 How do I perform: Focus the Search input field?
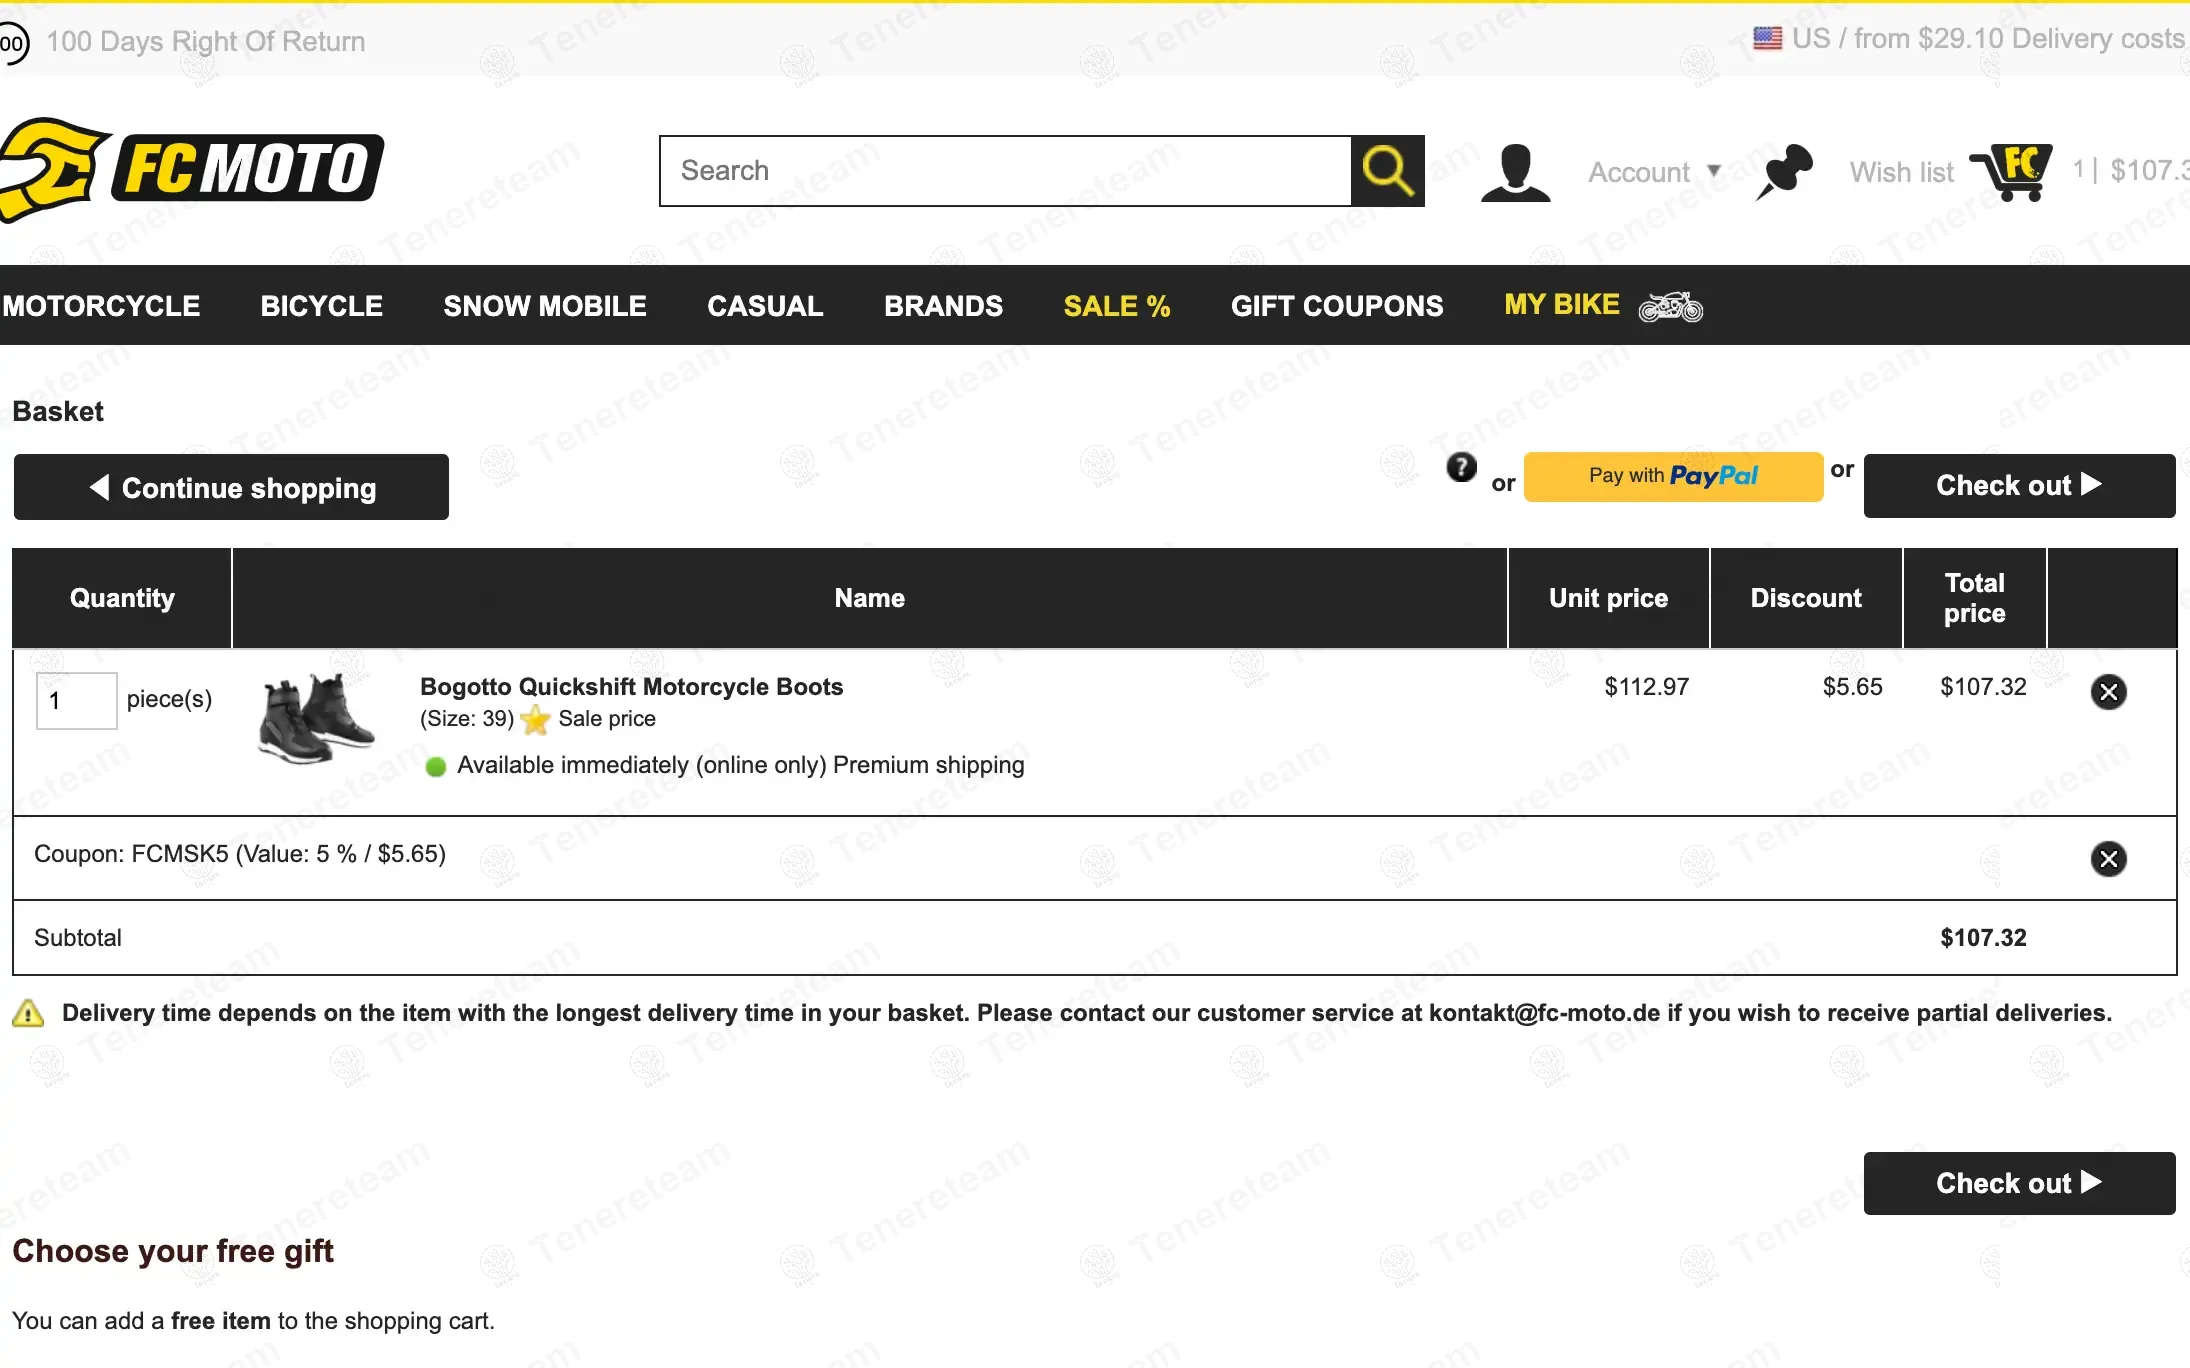tap(1005, 171)
